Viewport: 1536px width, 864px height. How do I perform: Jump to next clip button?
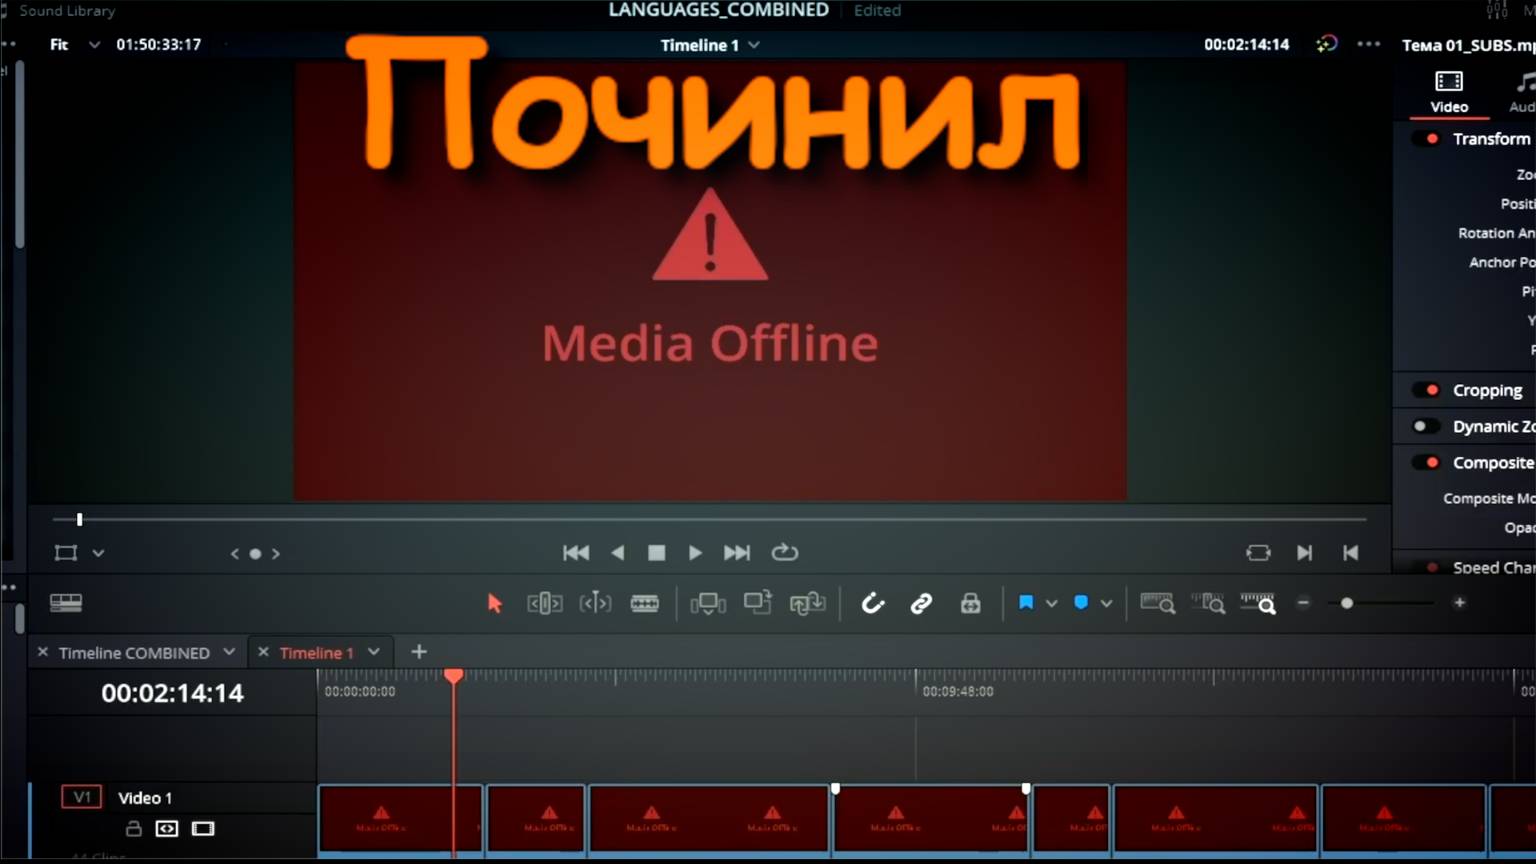tap(1304, 553)
